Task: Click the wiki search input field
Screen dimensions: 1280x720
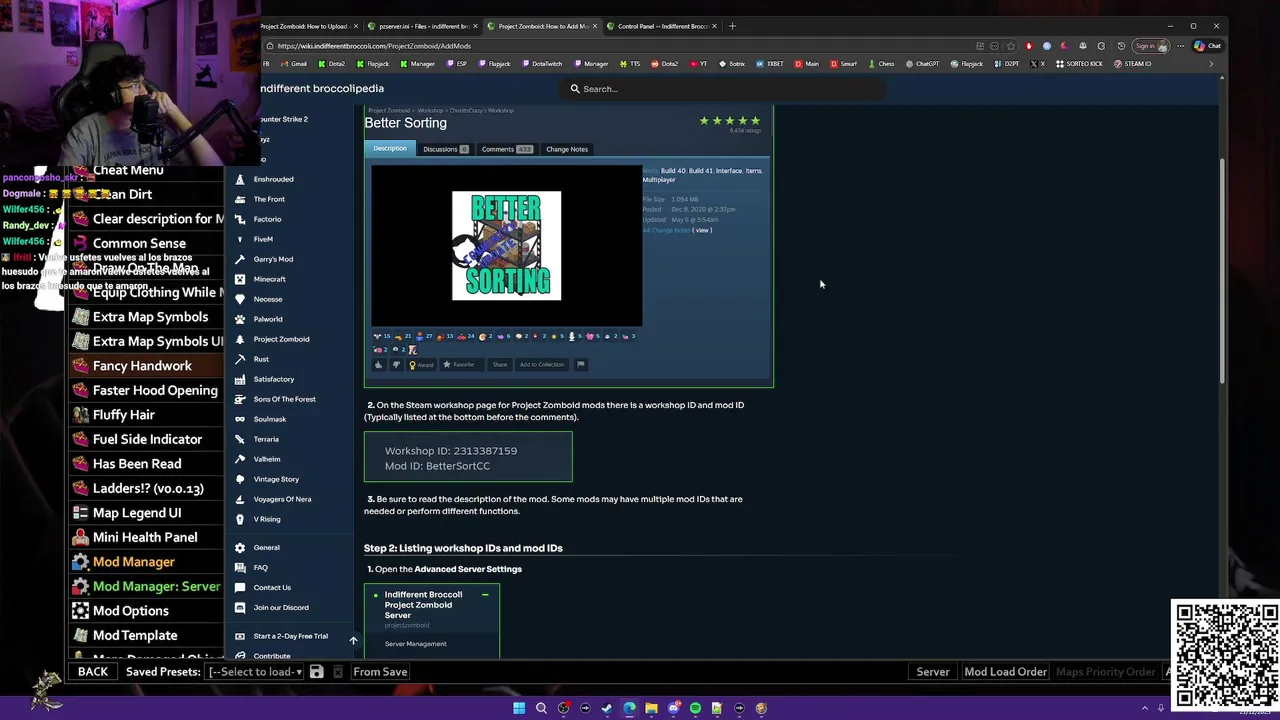Action: tap(725, 89)
